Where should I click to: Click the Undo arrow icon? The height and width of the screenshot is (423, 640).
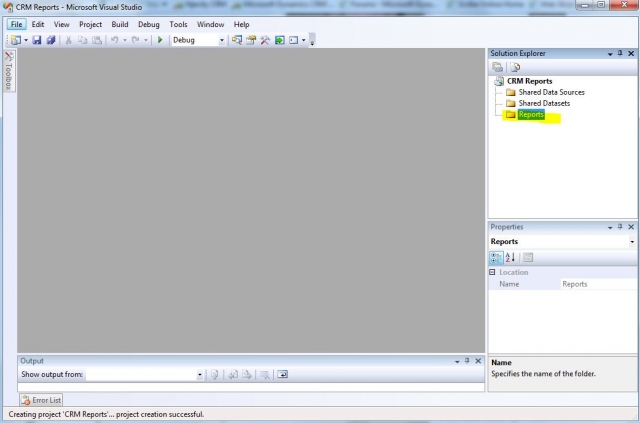click(115, 40)
